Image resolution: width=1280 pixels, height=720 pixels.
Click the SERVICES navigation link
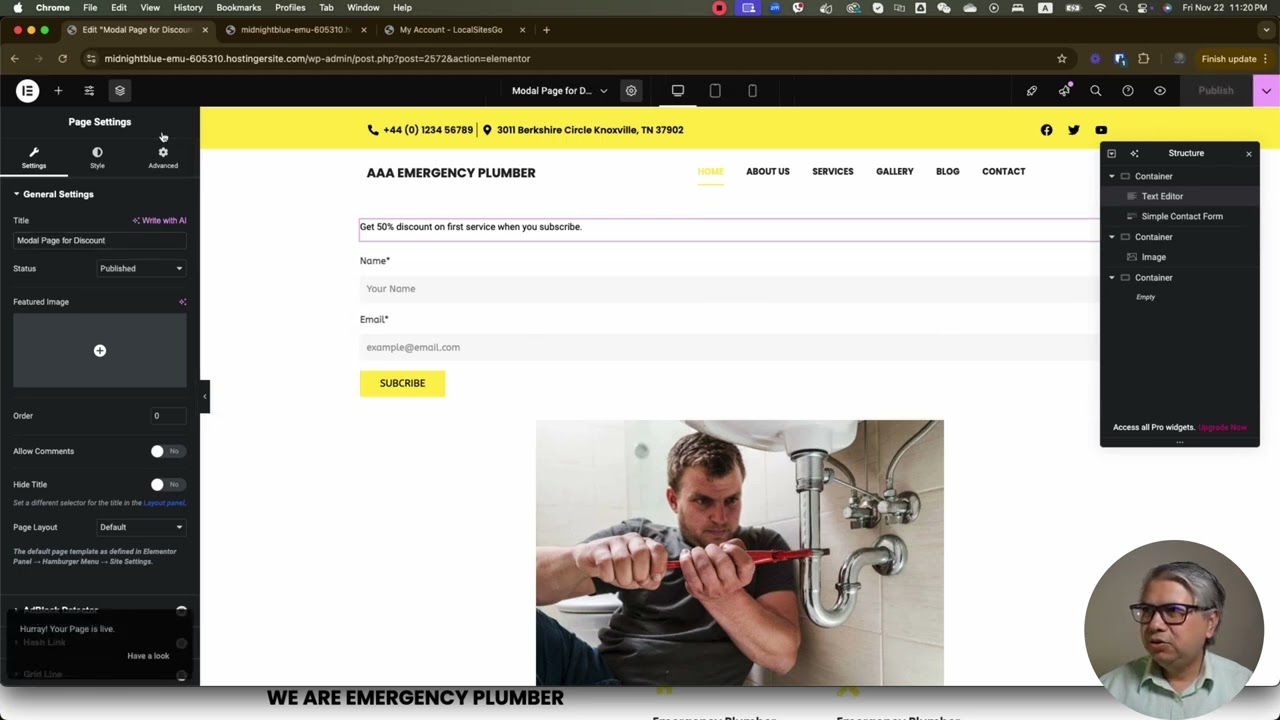tap(833, 171)
